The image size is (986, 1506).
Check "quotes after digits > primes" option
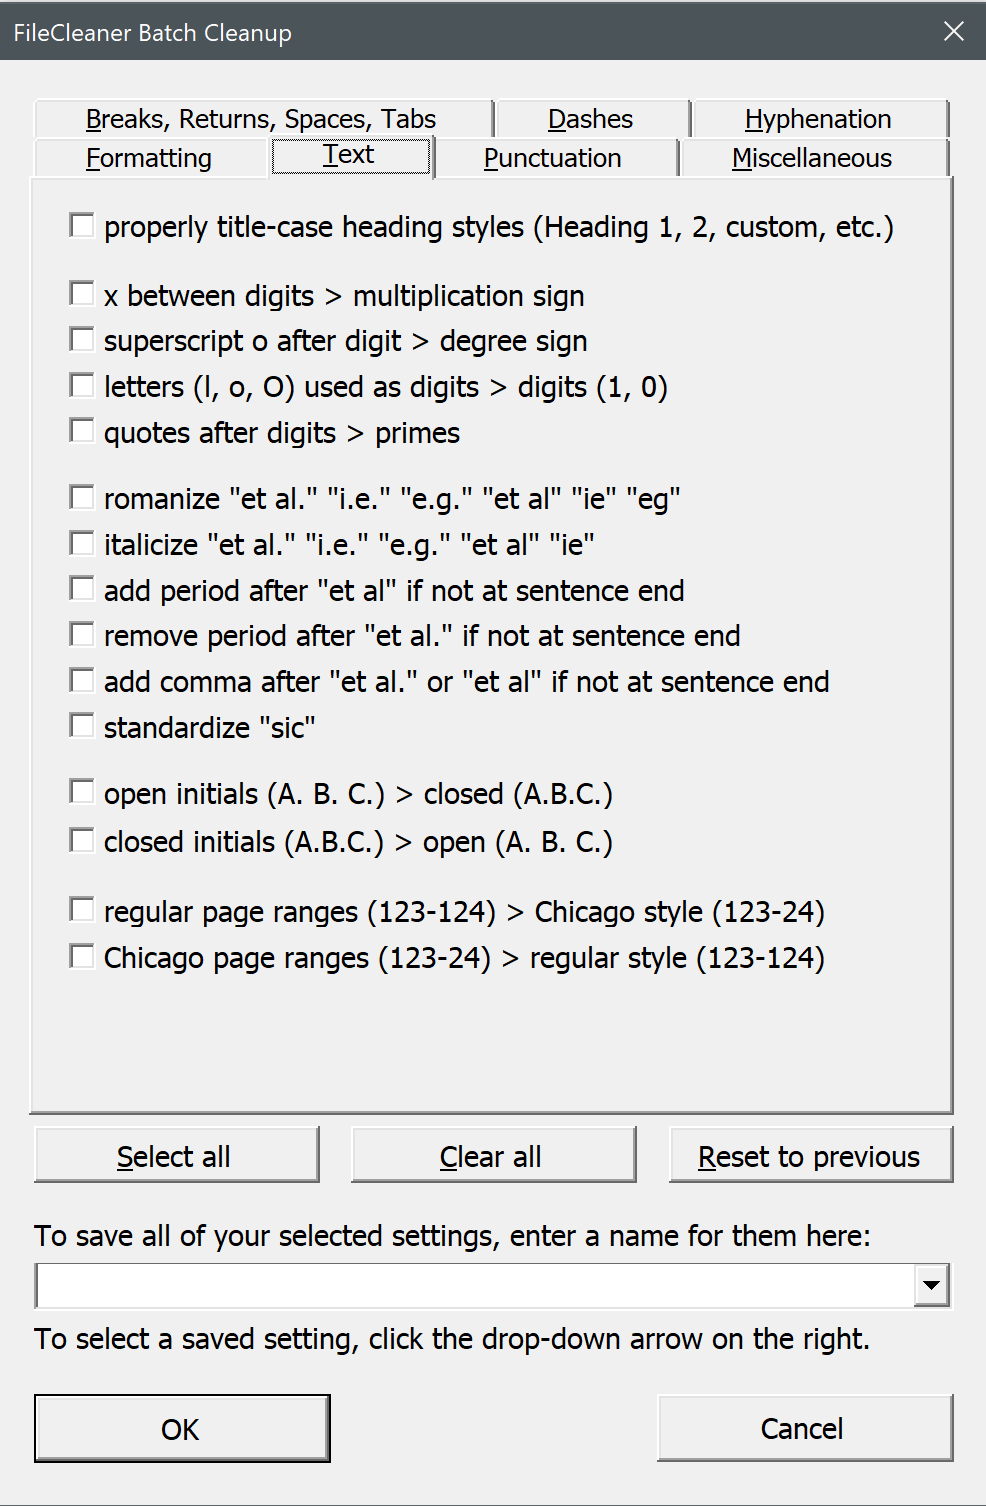(x=82, y=430)
